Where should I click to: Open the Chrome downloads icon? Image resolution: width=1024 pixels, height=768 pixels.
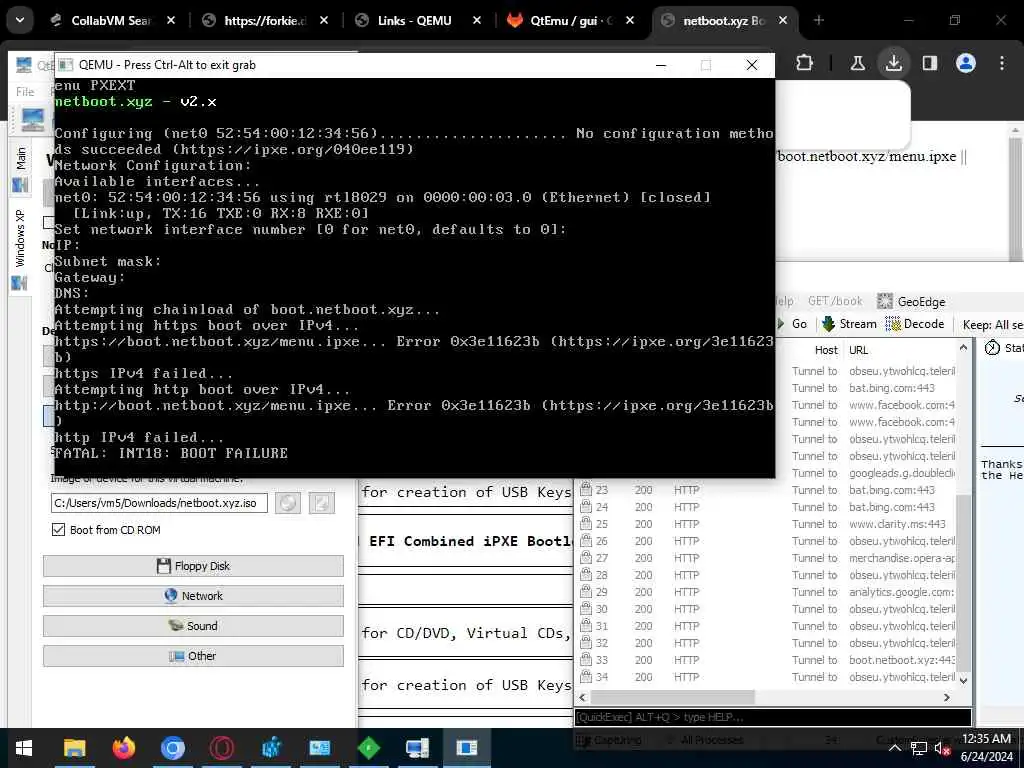893,63
